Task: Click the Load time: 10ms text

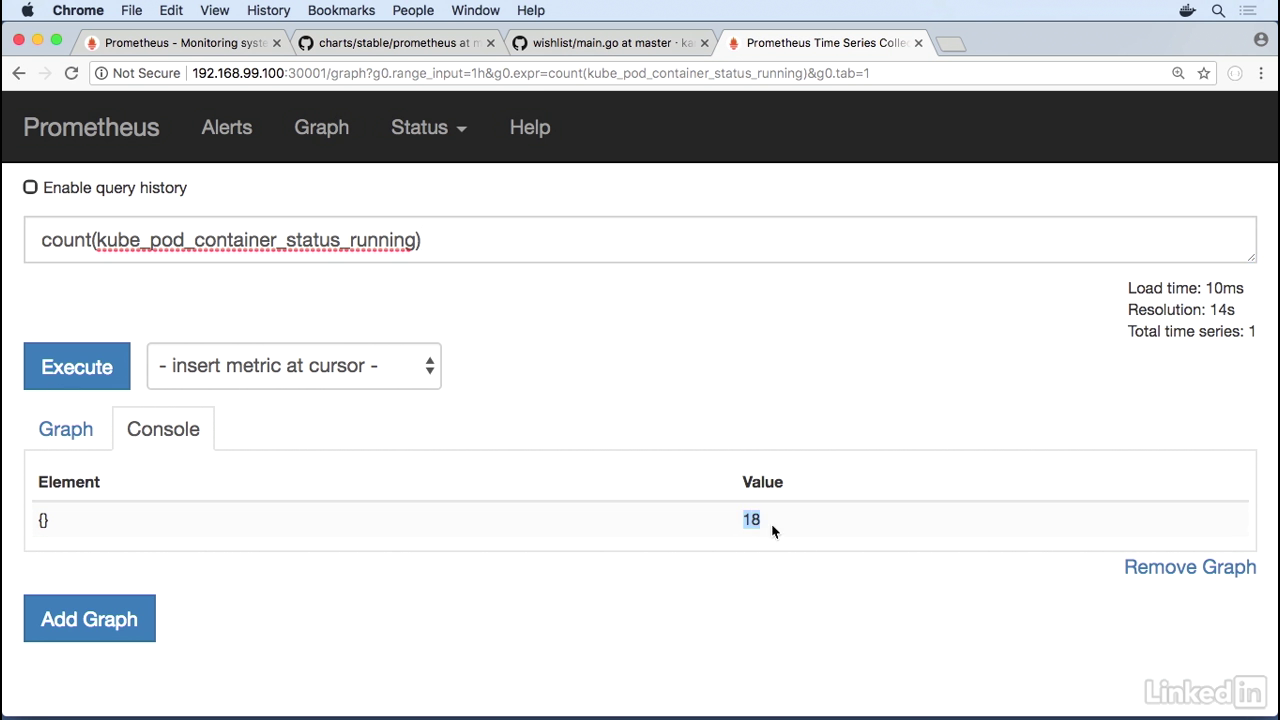Action: (x=1186, y=288)
